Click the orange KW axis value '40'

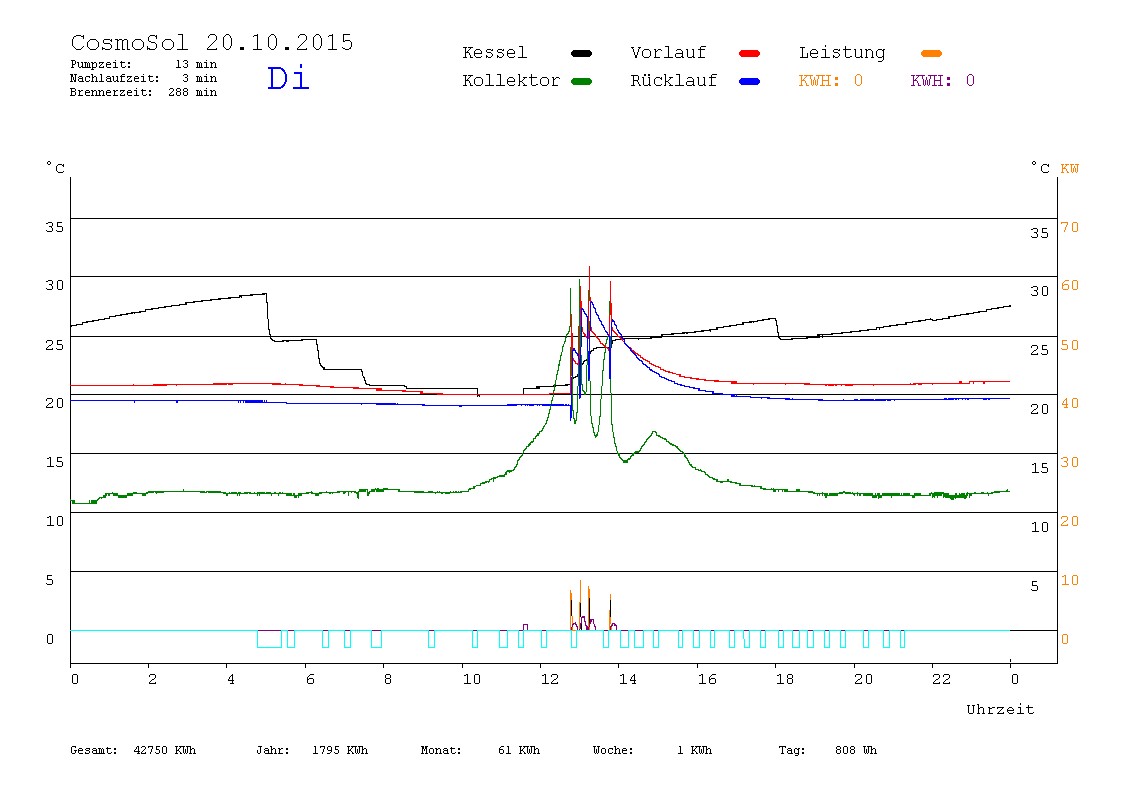[x=1070, y=403]
